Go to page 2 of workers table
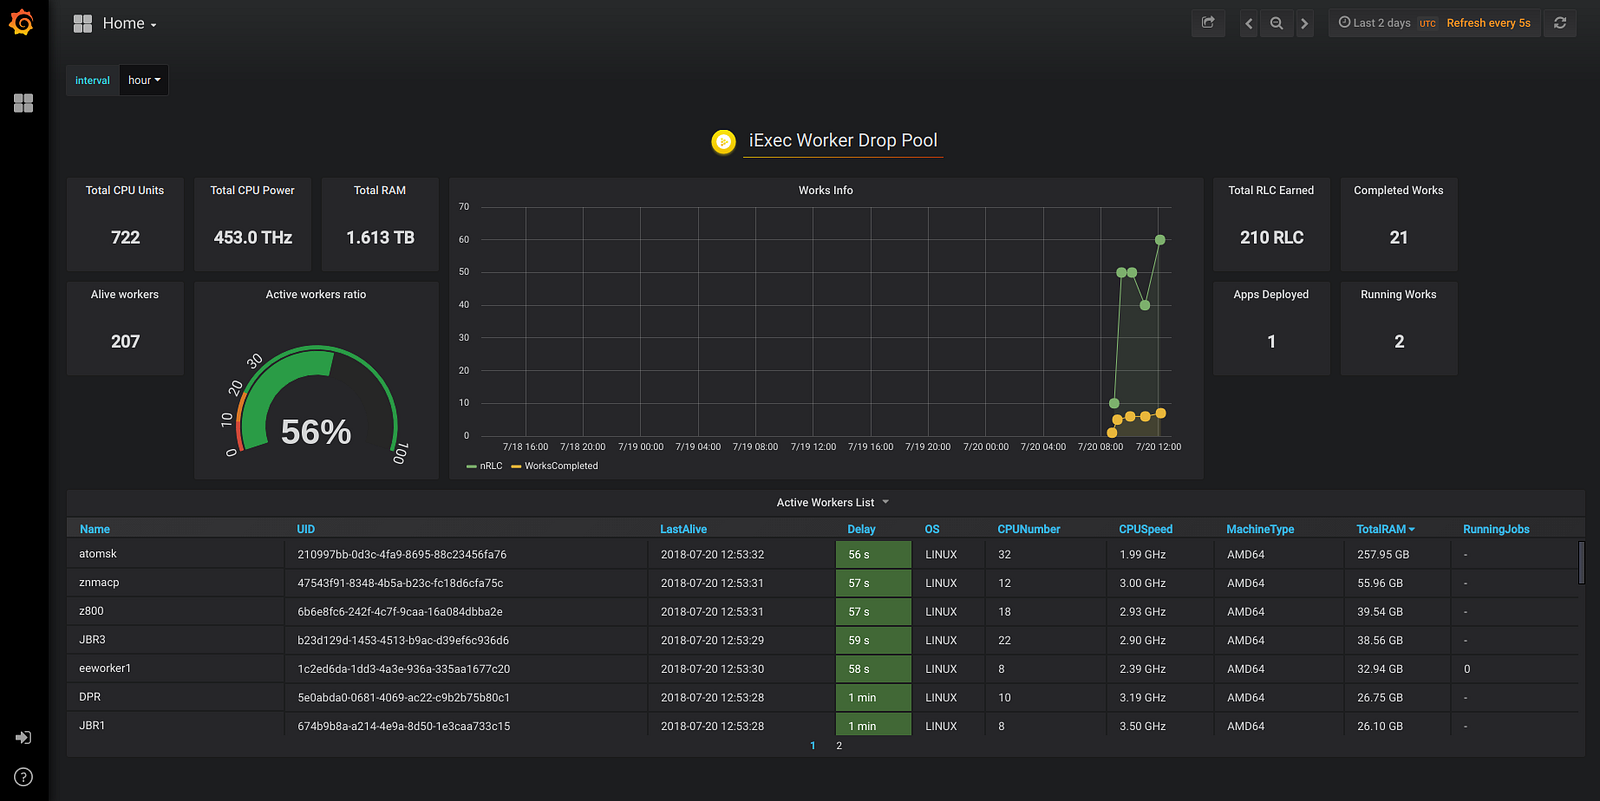This screenshot has height=801, width=1600. click(x=839, y=746)
